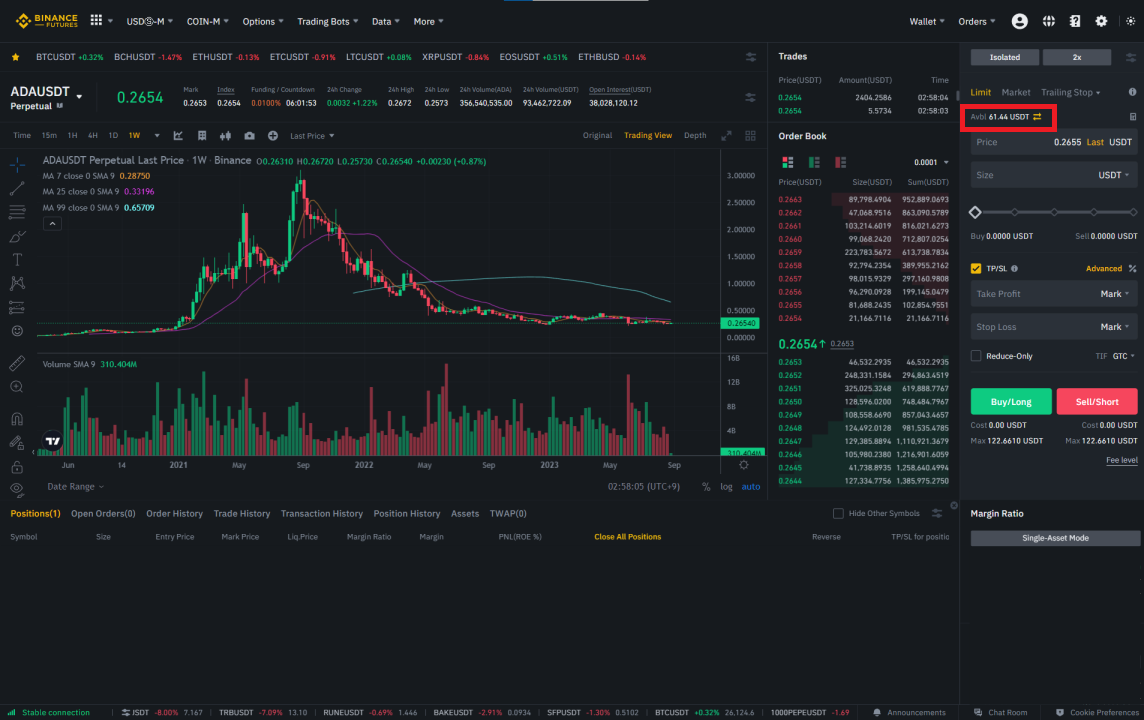
Task: Open ticker bar settings sliders icon
Action: pos(751,57)
